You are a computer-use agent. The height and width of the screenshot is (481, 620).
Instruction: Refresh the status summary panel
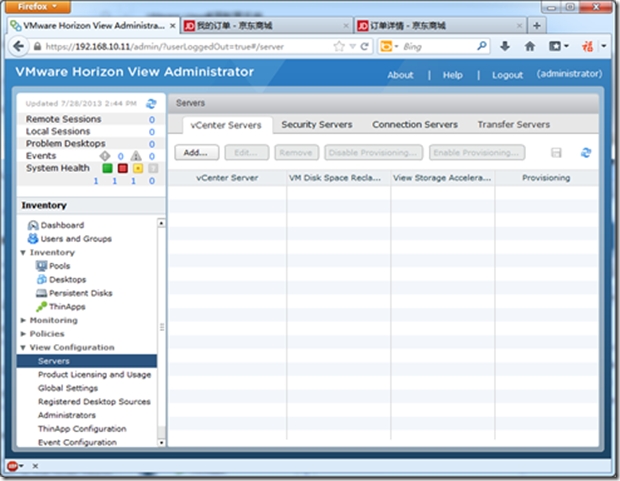coord(151,104)
